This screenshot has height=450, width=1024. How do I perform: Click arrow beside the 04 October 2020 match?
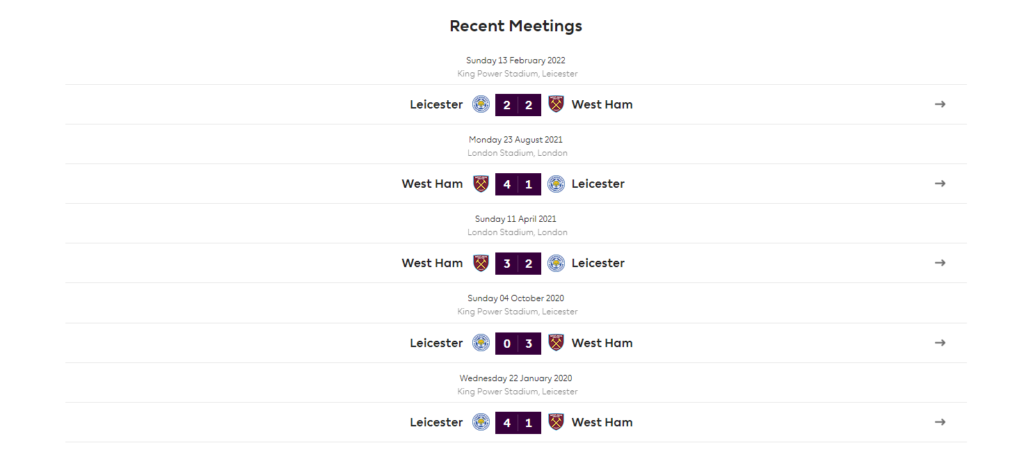[940, 342]
